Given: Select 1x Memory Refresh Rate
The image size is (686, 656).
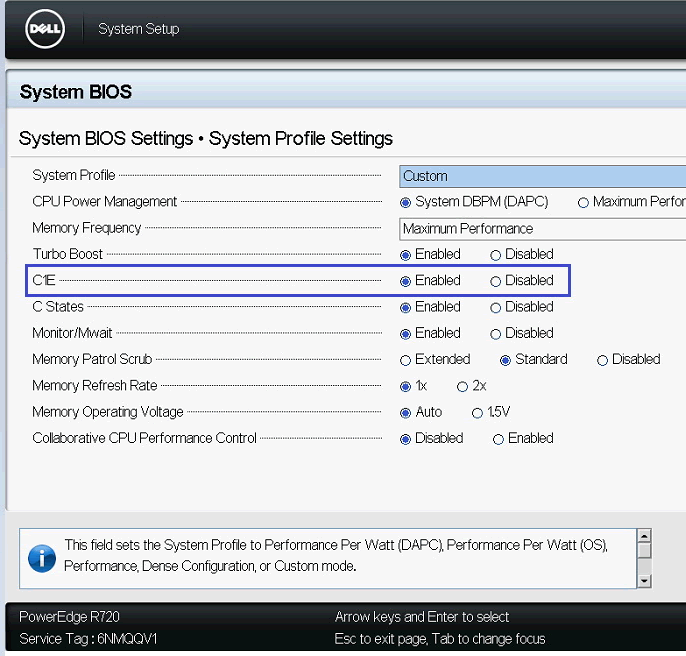Looking at the screenshot, I should 406,386.
